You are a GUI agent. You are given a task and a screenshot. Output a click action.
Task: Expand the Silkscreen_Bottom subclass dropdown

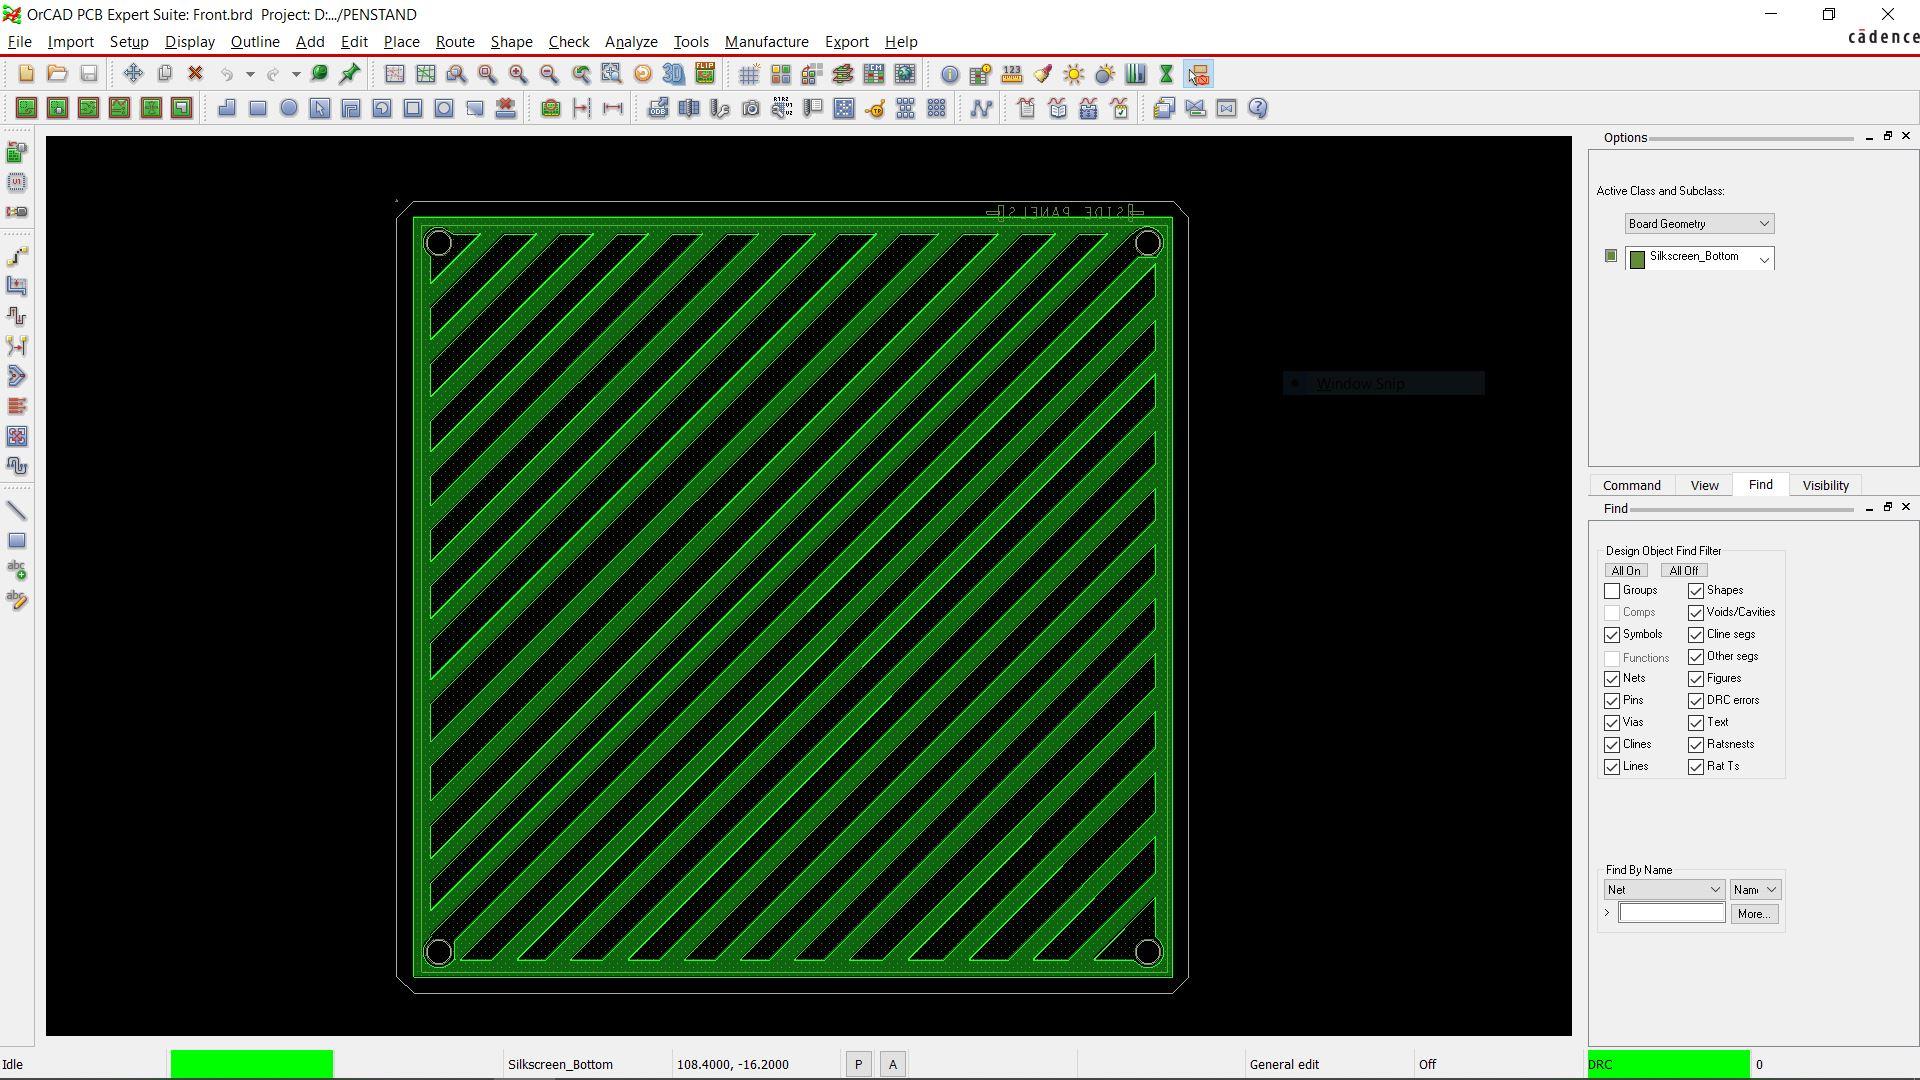click(1764, 259)
